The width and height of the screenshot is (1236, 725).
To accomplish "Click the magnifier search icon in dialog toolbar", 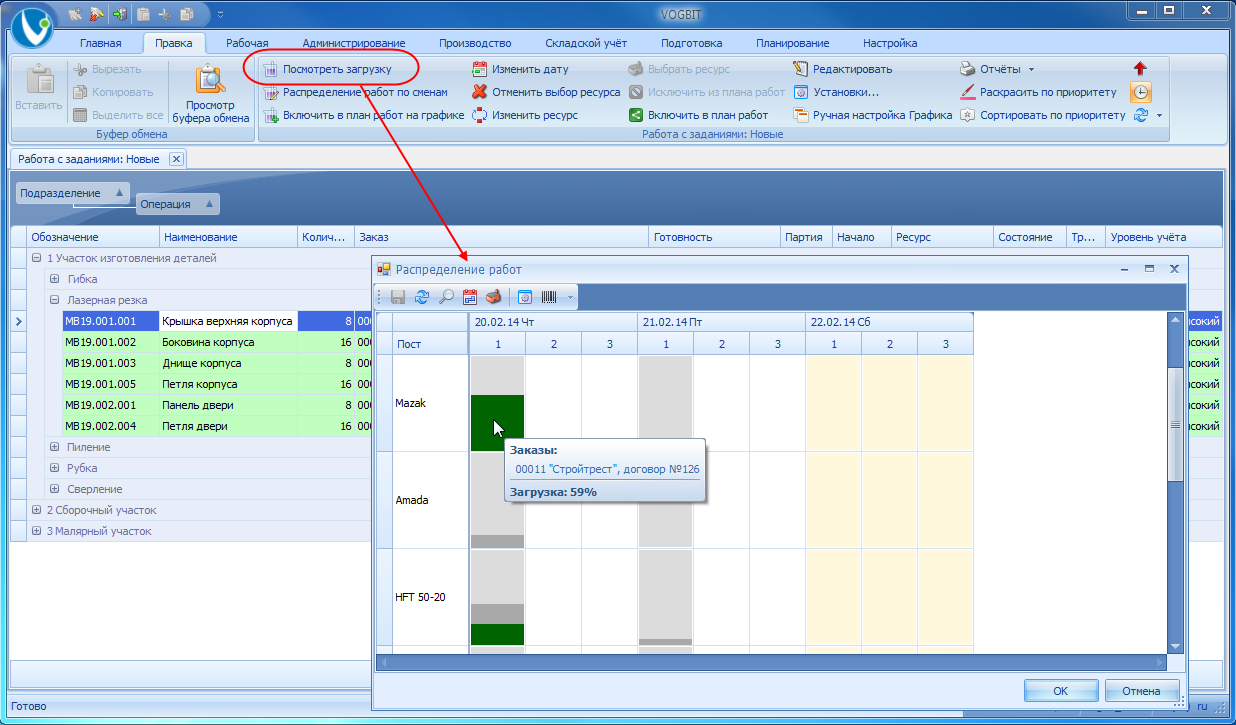I will (446, 297).
